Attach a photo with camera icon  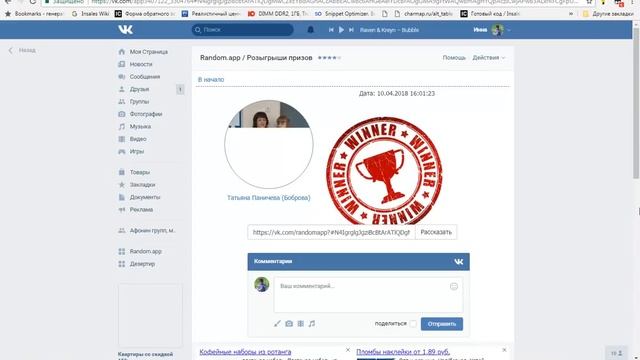289,324
